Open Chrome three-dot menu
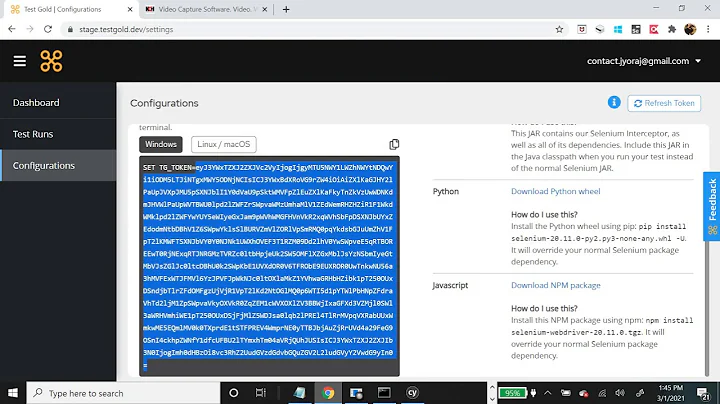This screenshot has height=404, width=720. coord(708,29)
